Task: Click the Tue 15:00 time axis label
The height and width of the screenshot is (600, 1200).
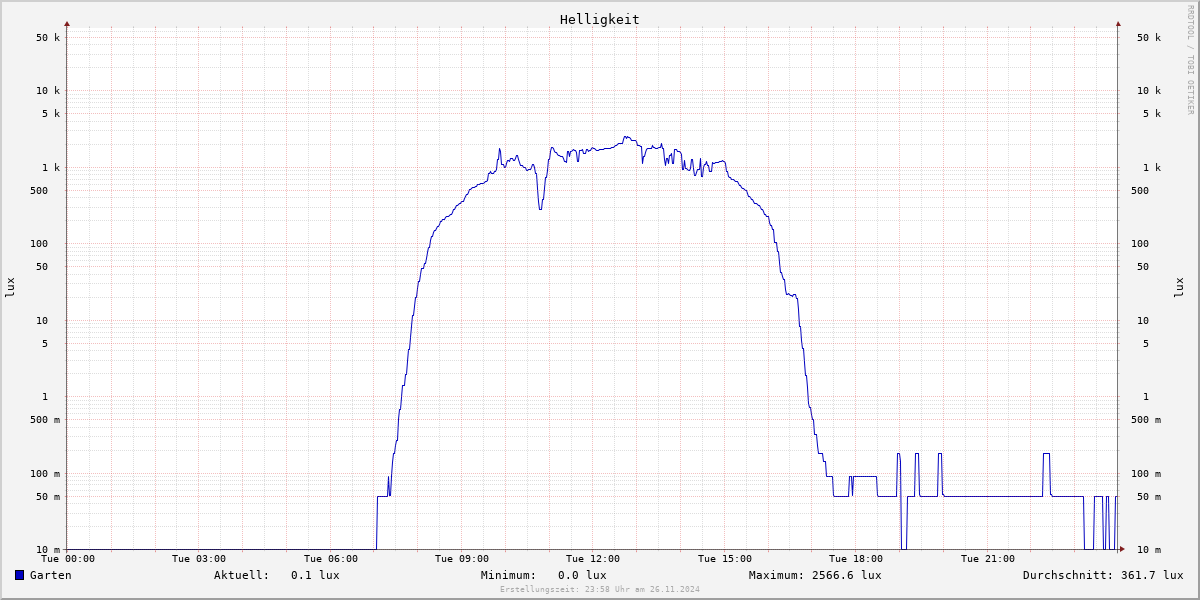Action: tap(725, 559)
